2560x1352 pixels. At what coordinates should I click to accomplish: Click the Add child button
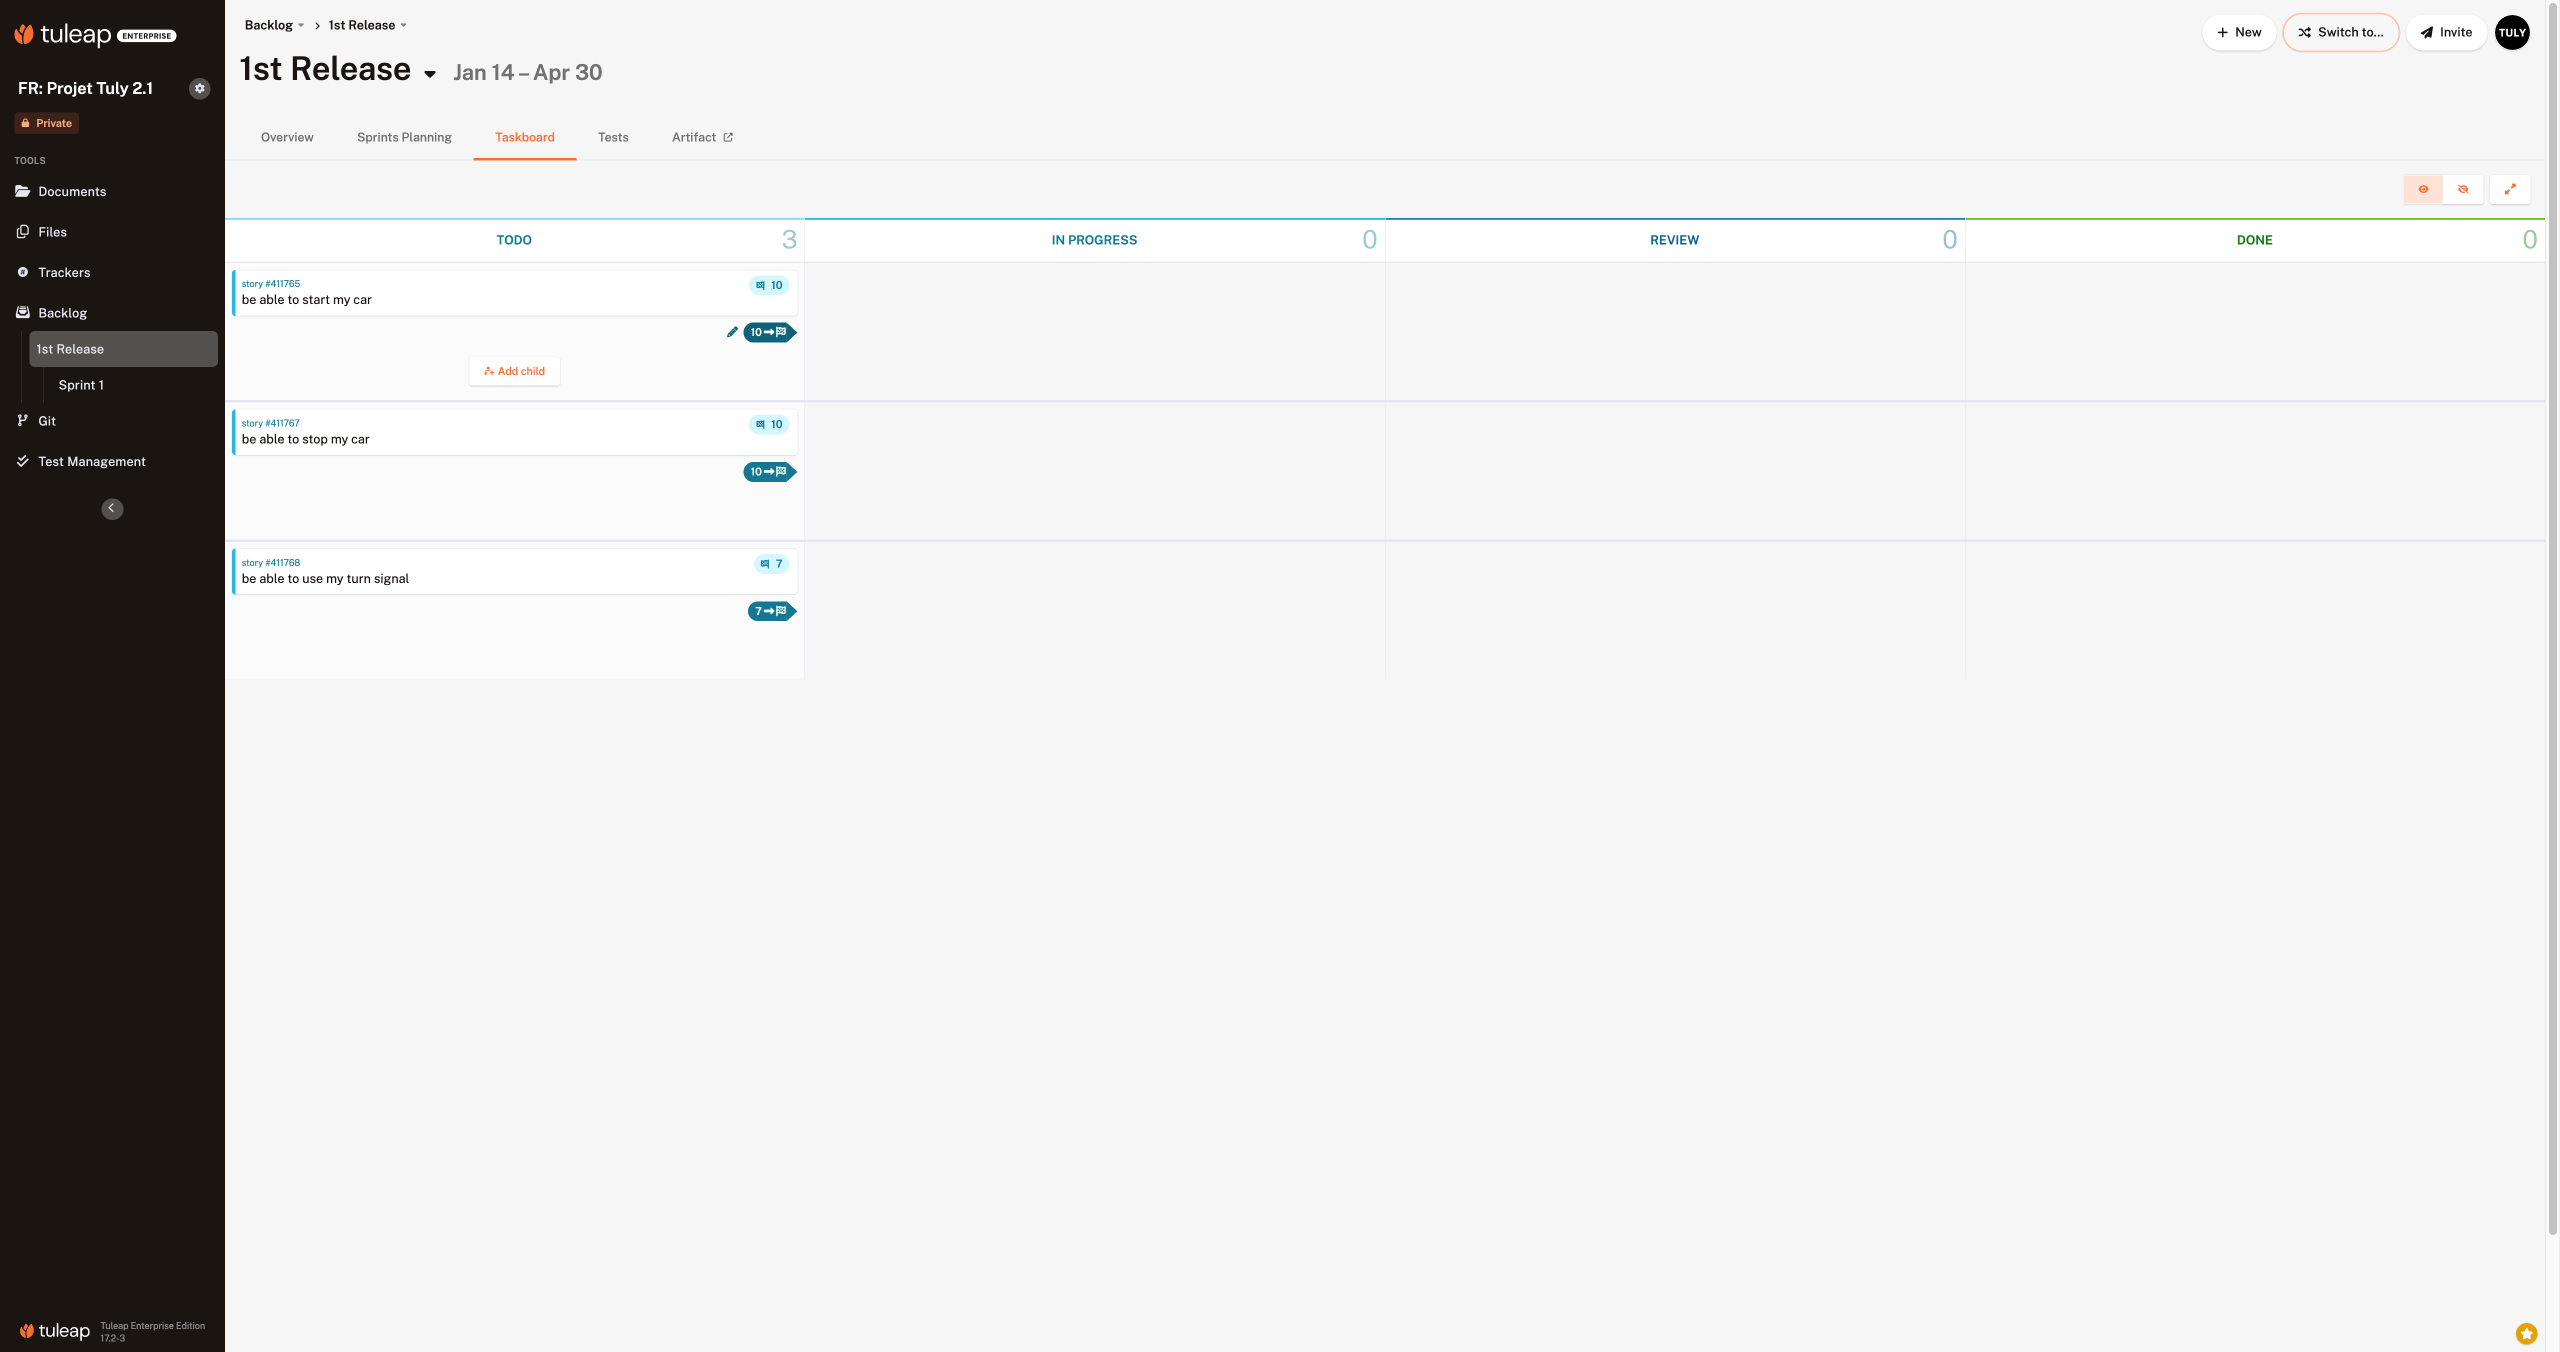pos(514,371)
